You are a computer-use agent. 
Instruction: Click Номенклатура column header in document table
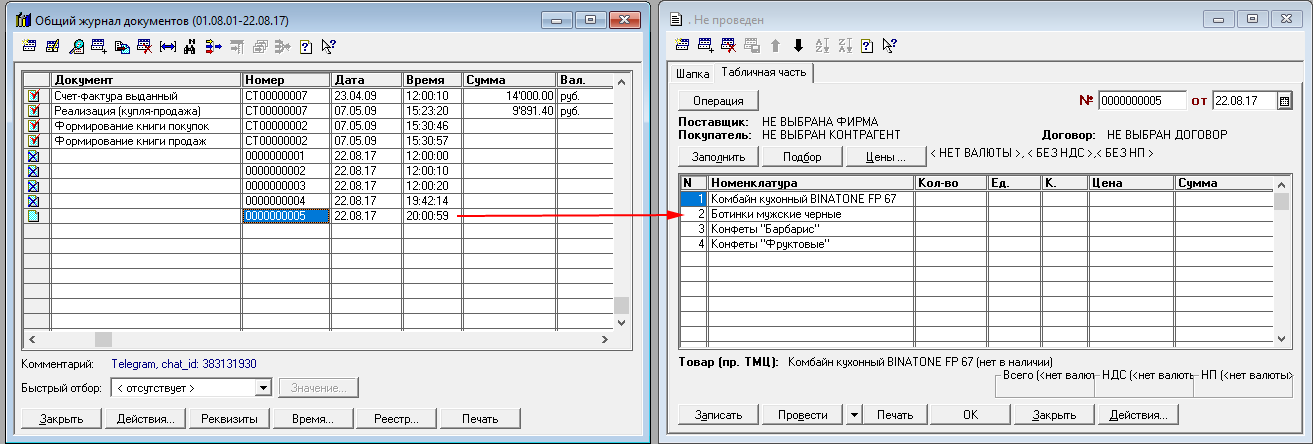(811, 183)
